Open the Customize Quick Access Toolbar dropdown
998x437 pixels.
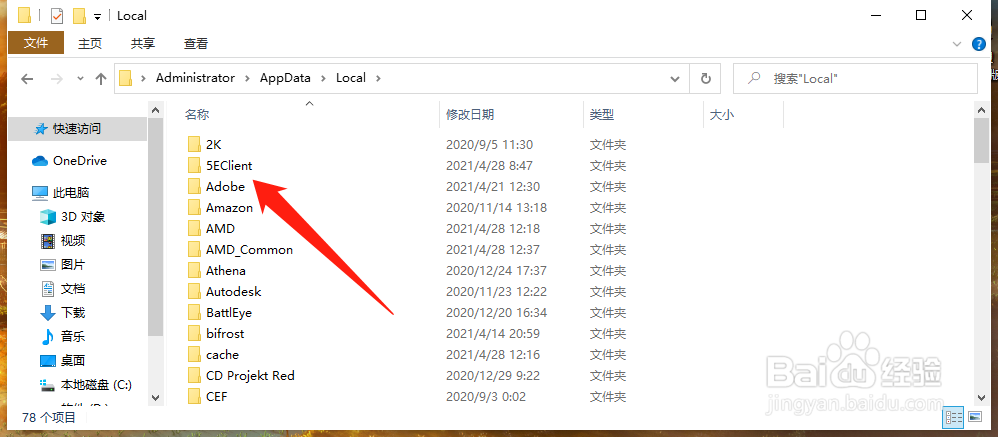97,17
